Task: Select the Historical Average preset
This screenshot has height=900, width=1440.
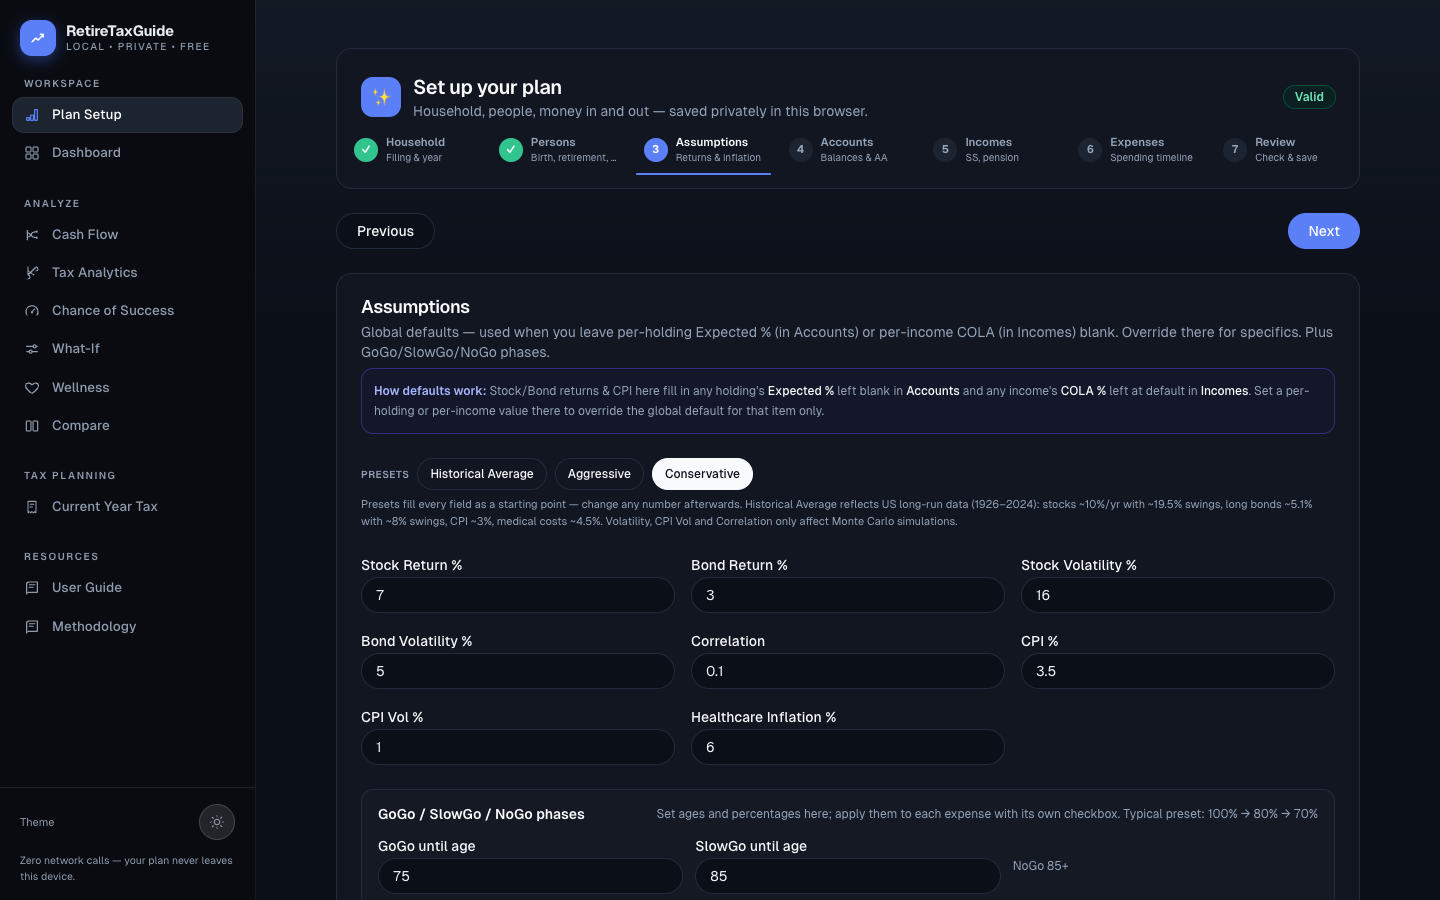Action: click(x=482, y=474)
